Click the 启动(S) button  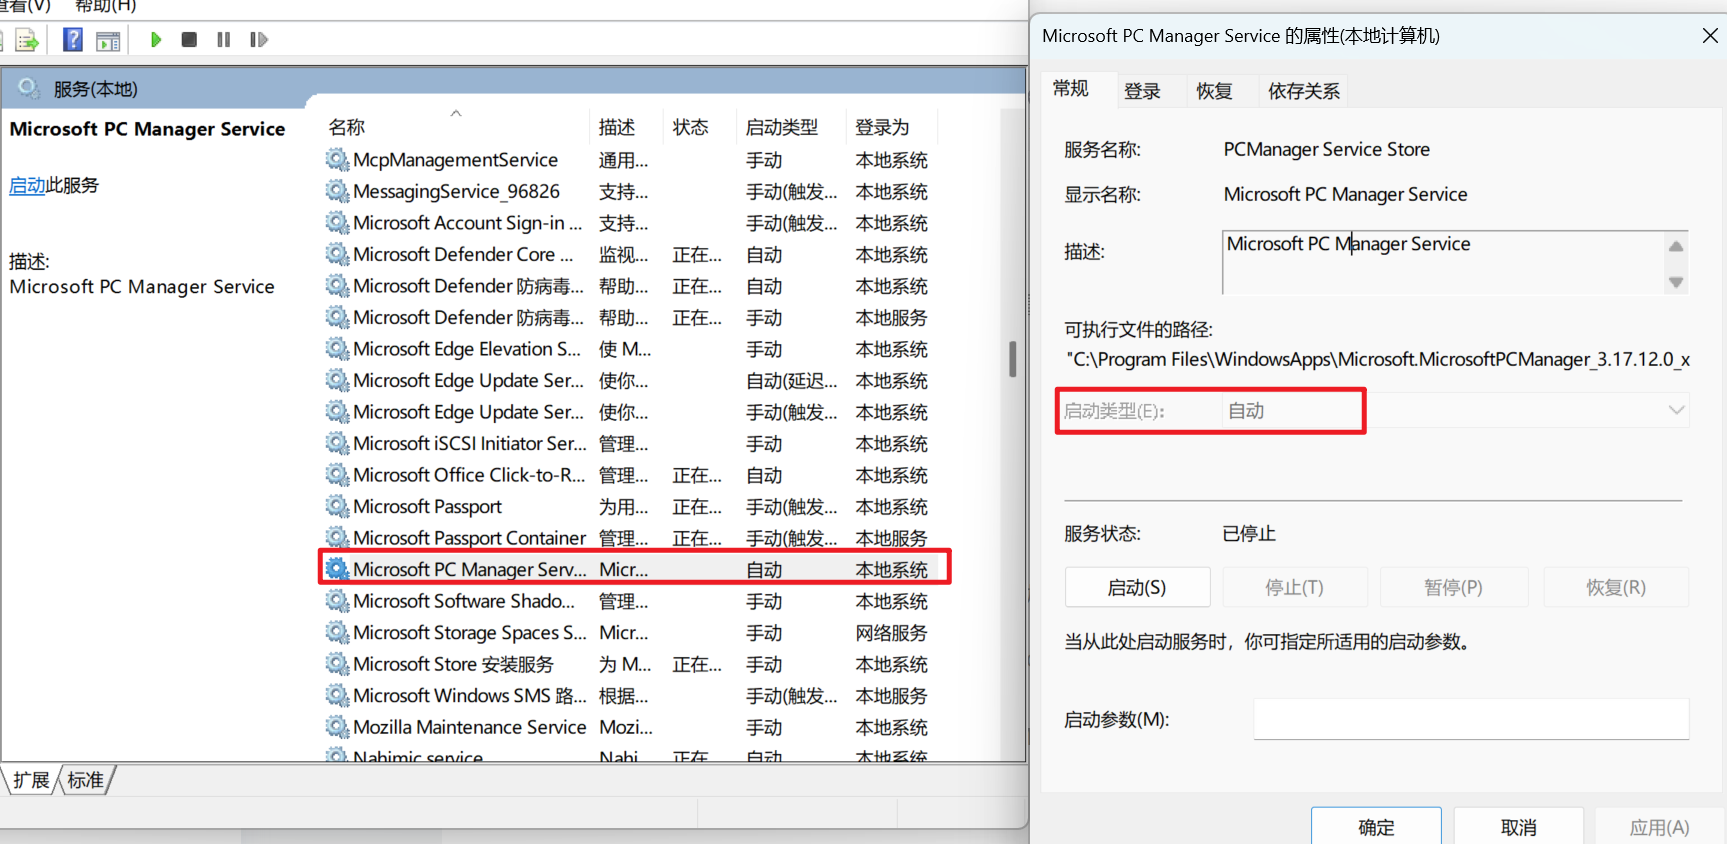click(x=1137, y=587)
